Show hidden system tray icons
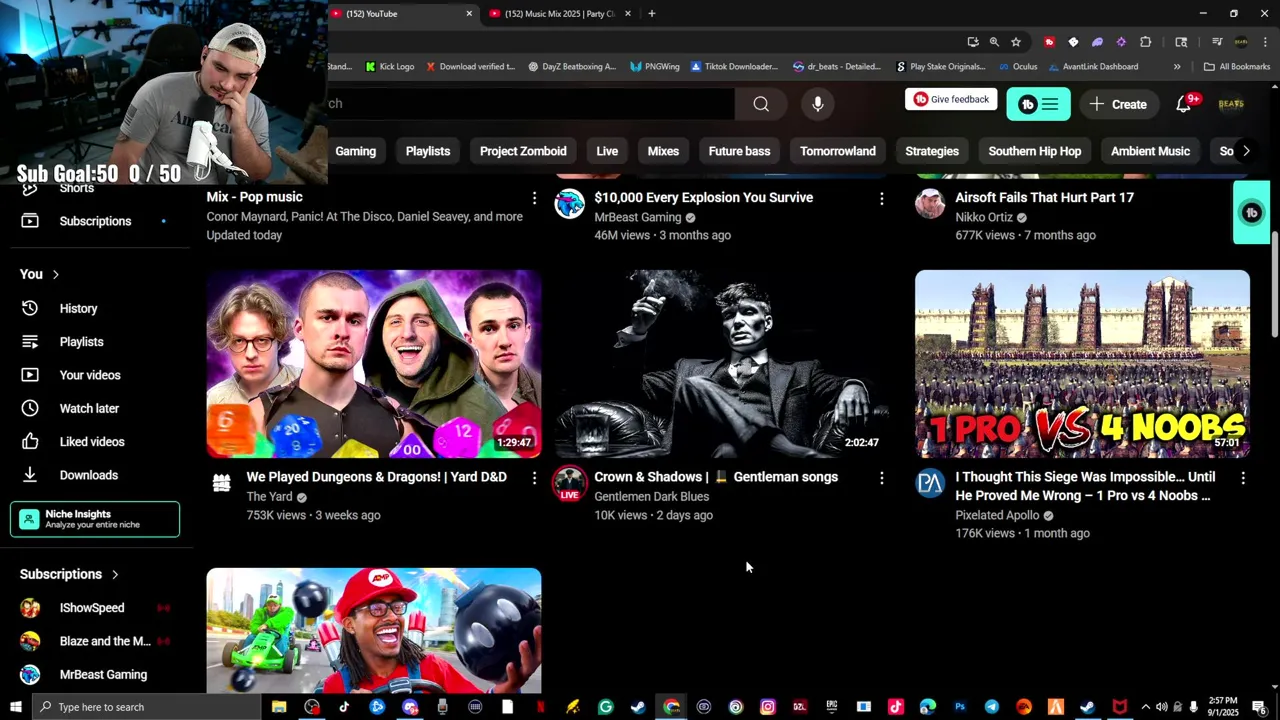 tap(1146, 707)
